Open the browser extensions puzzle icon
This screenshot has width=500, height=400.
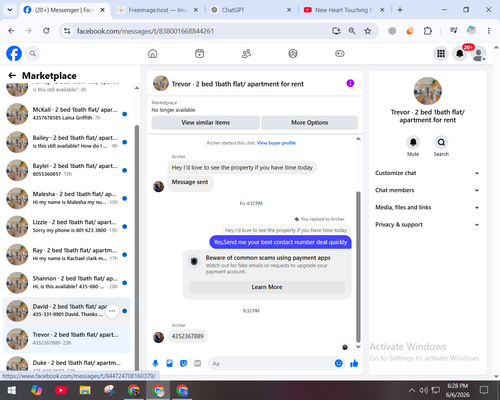coord(428,31)
